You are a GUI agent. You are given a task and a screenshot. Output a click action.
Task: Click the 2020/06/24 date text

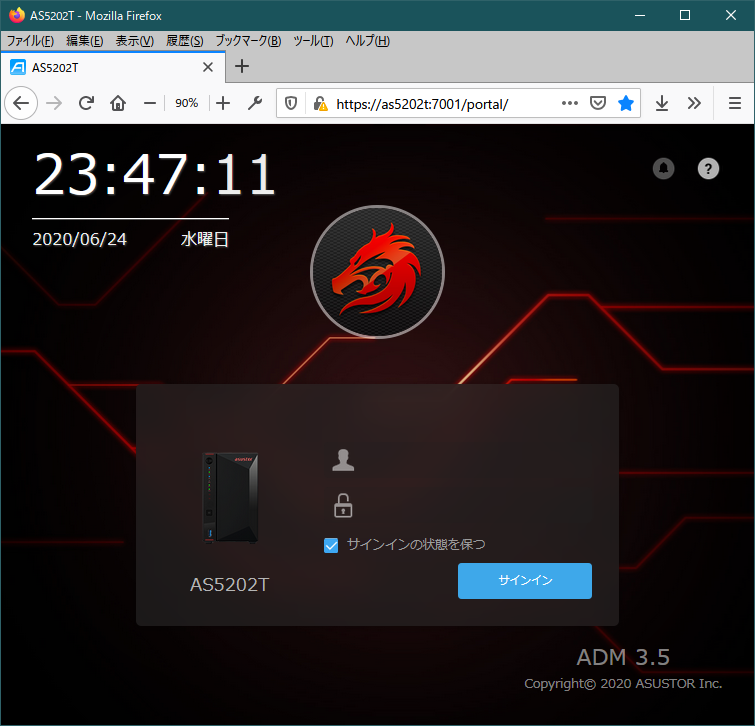(79, 239)
